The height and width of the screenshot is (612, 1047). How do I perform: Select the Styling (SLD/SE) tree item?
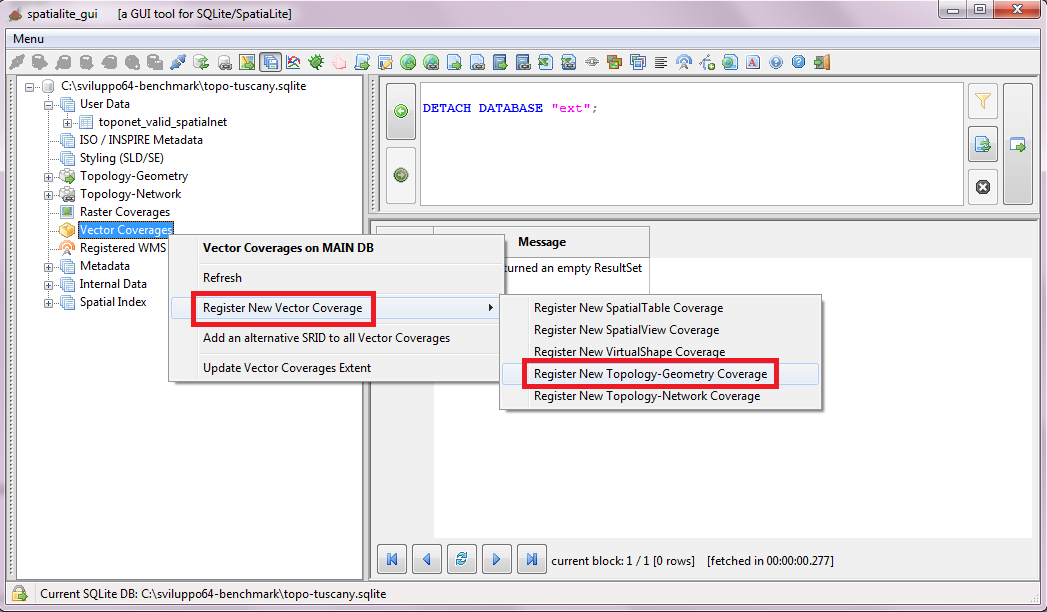122,158
